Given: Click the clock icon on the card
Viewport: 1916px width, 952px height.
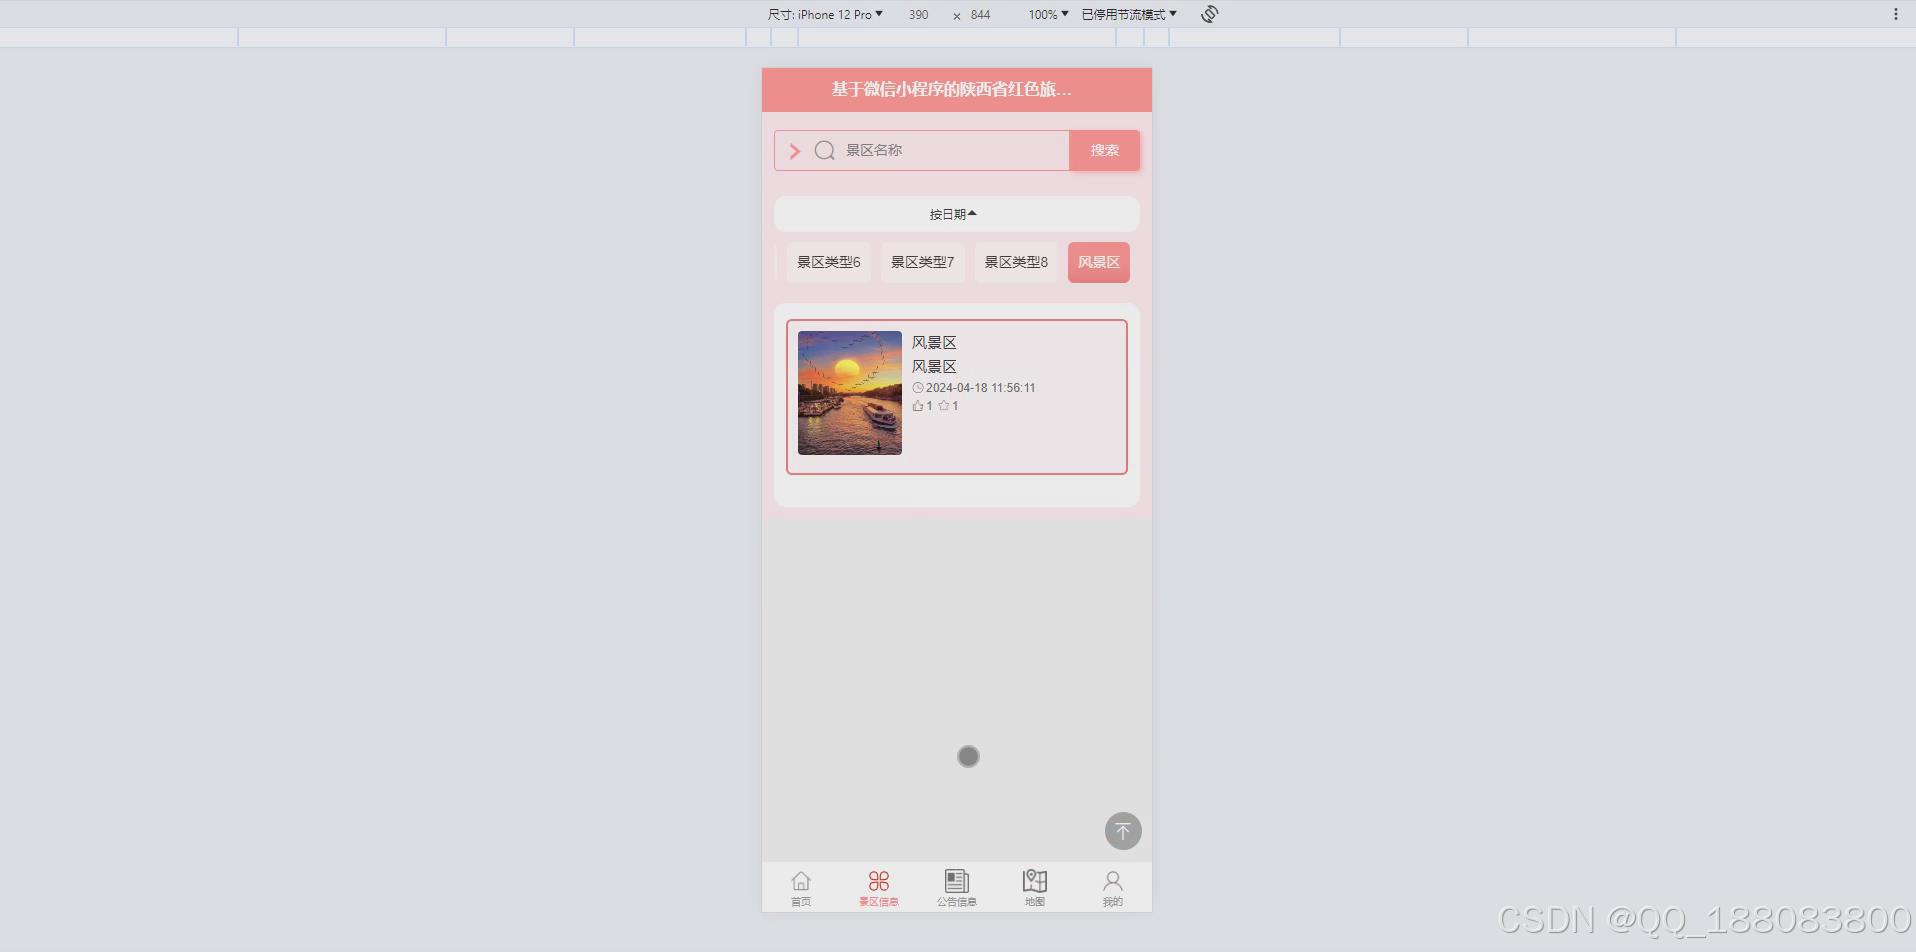Looking at the screenshot, I should (x=918, y=388).
